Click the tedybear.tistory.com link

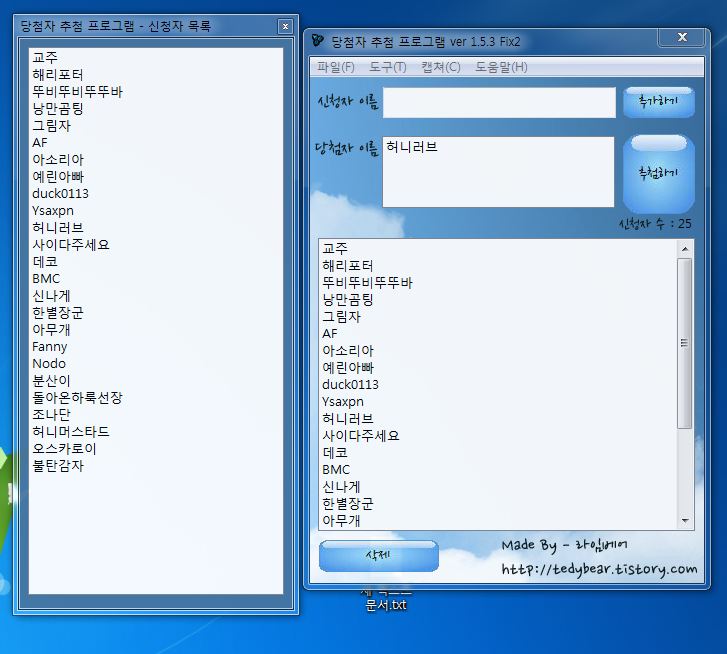pos(599,569)
